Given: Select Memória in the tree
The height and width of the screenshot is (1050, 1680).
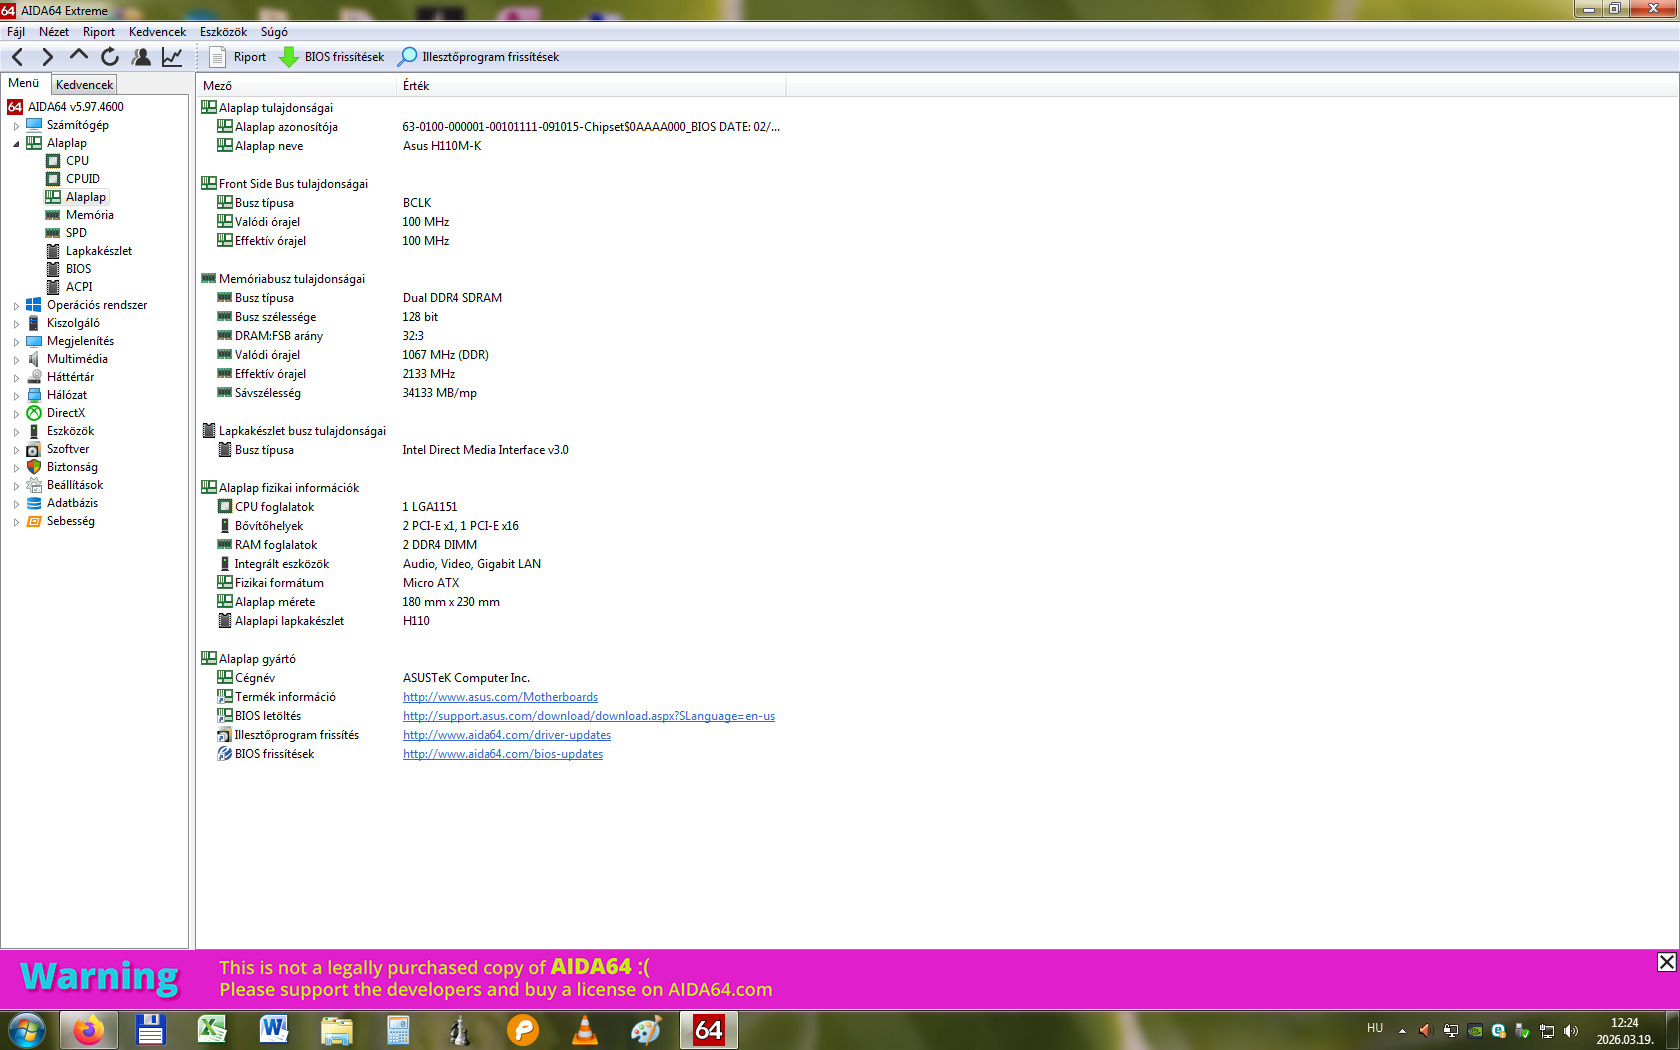Looking at the screenshot, I should (x=89, y=215).
